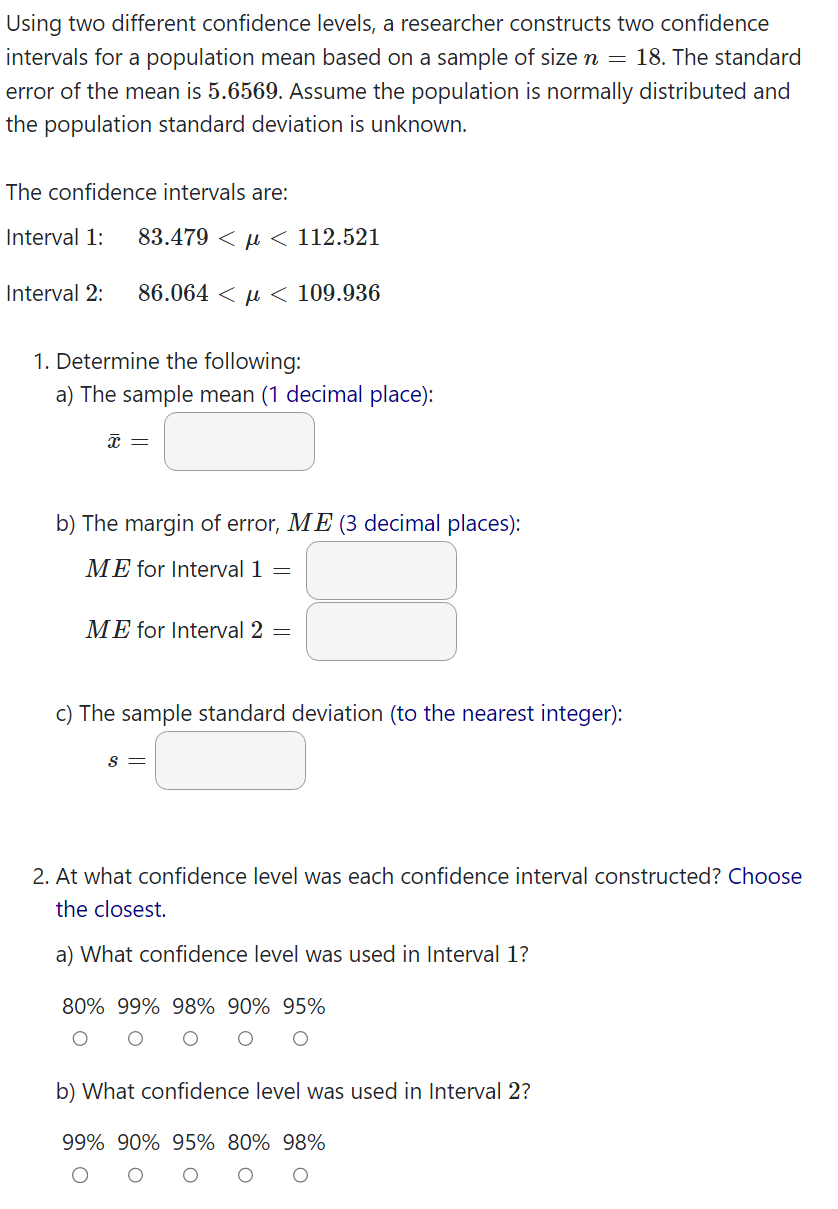This screenshot has width=838, height=1209.
Task: Select the 80% option for Interval 2
Action: click(x=245, y=1175)
